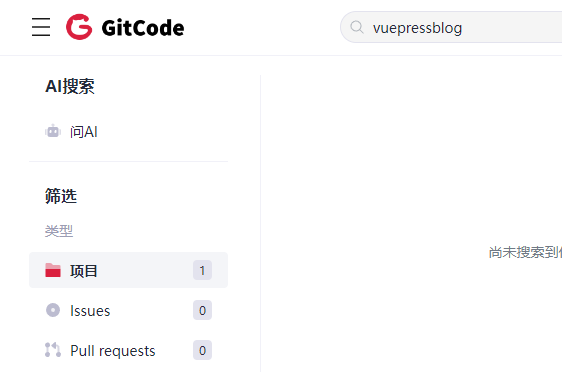
Task: Filter results by Pull requests
Action: (128, 350)
